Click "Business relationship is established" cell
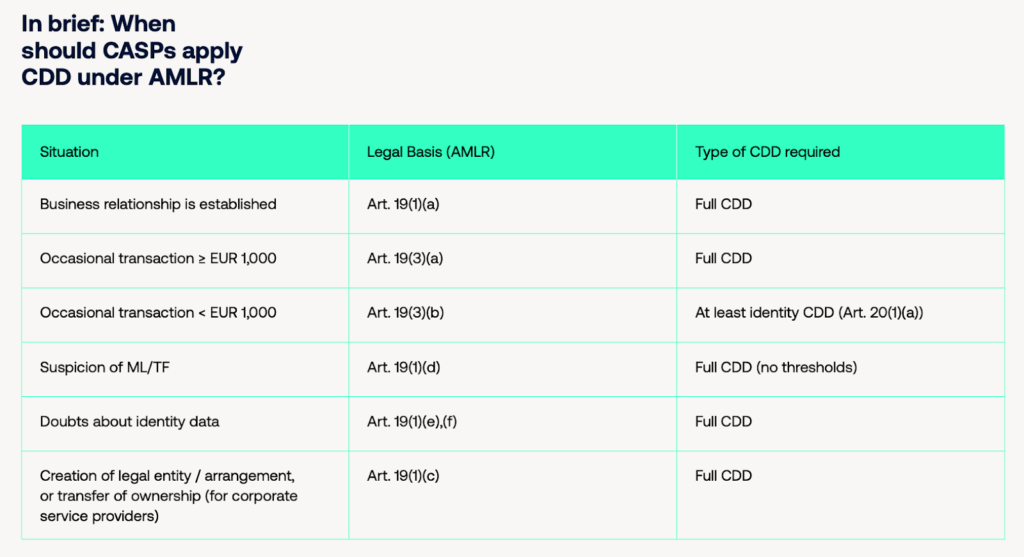 tap(158, 204)
